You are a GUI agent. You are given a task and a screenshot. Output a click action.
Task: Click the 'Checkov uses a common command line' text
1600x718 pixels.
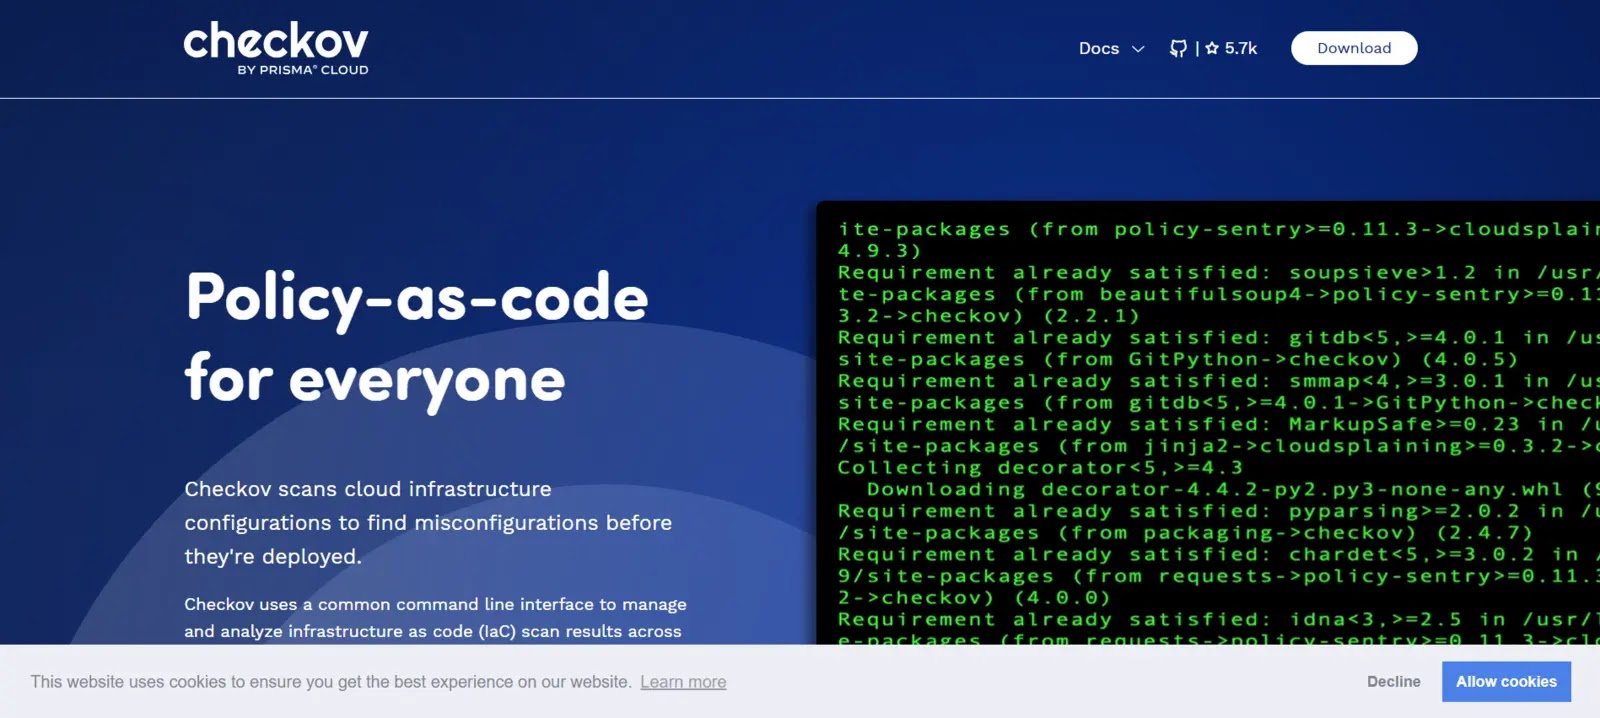tap(435, 618)
